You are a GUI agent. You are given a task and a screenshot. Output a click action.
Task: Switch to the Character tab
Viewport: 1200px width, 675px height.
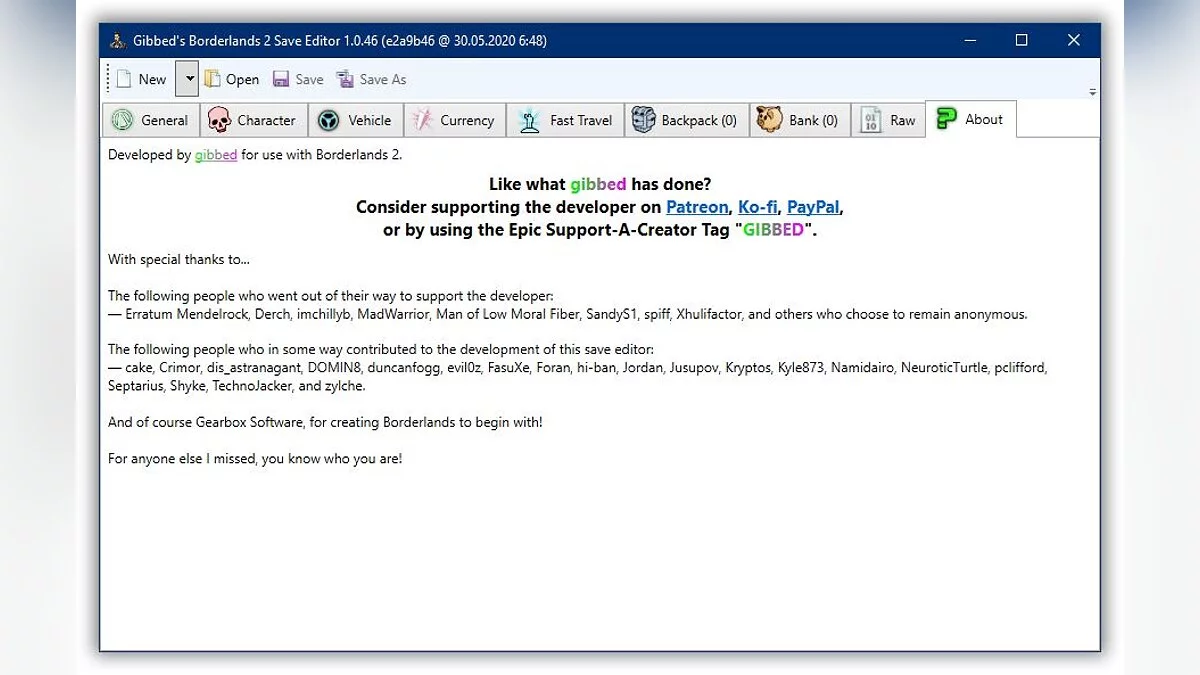(x=253, y=120)
